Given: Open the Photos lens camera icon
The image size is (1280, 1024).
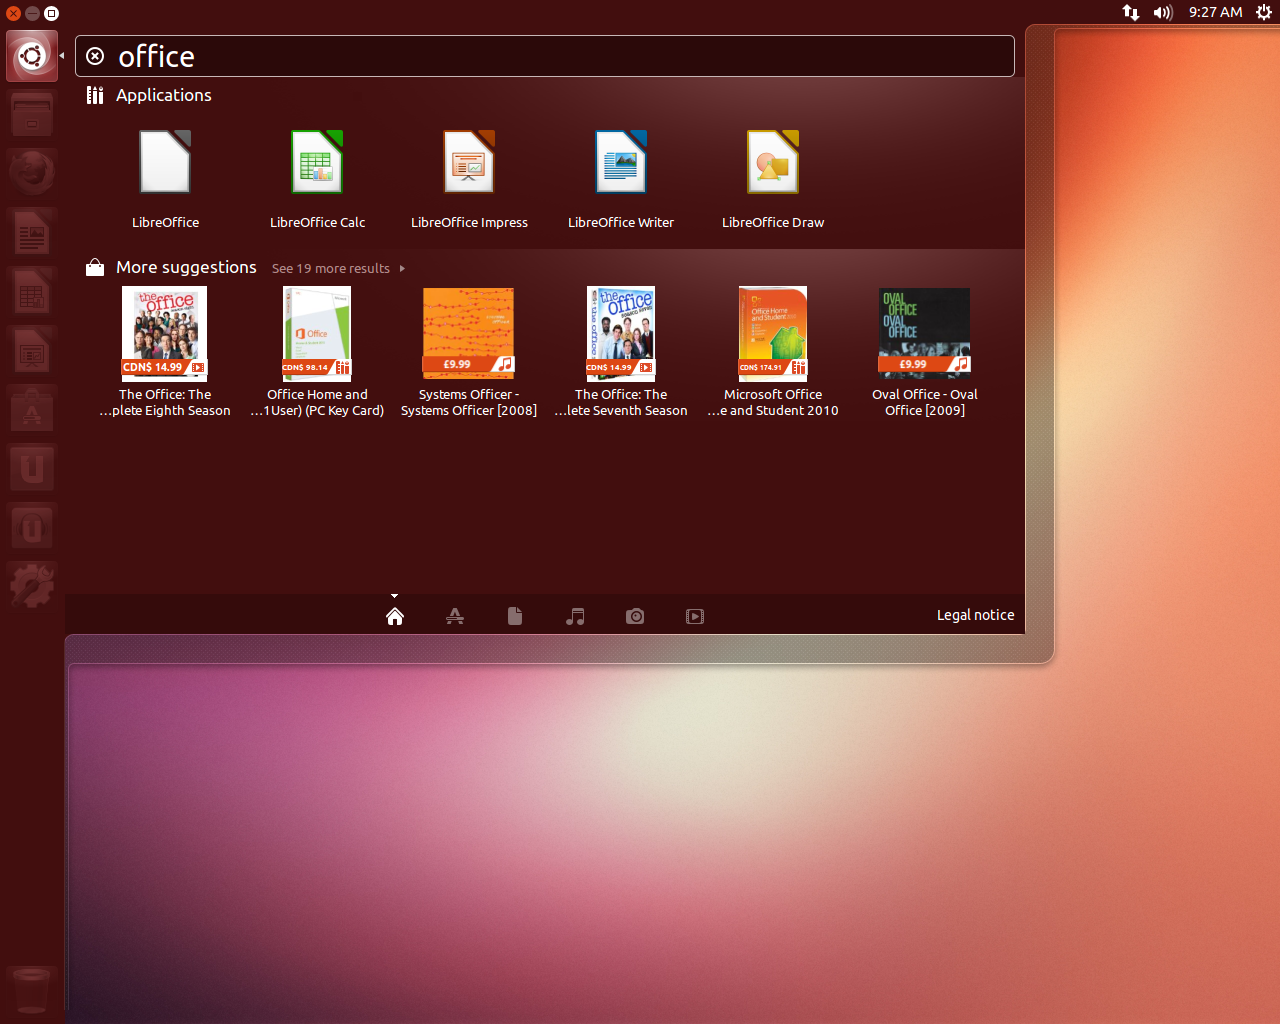Looking at the screenshot, I should (635, 616).
